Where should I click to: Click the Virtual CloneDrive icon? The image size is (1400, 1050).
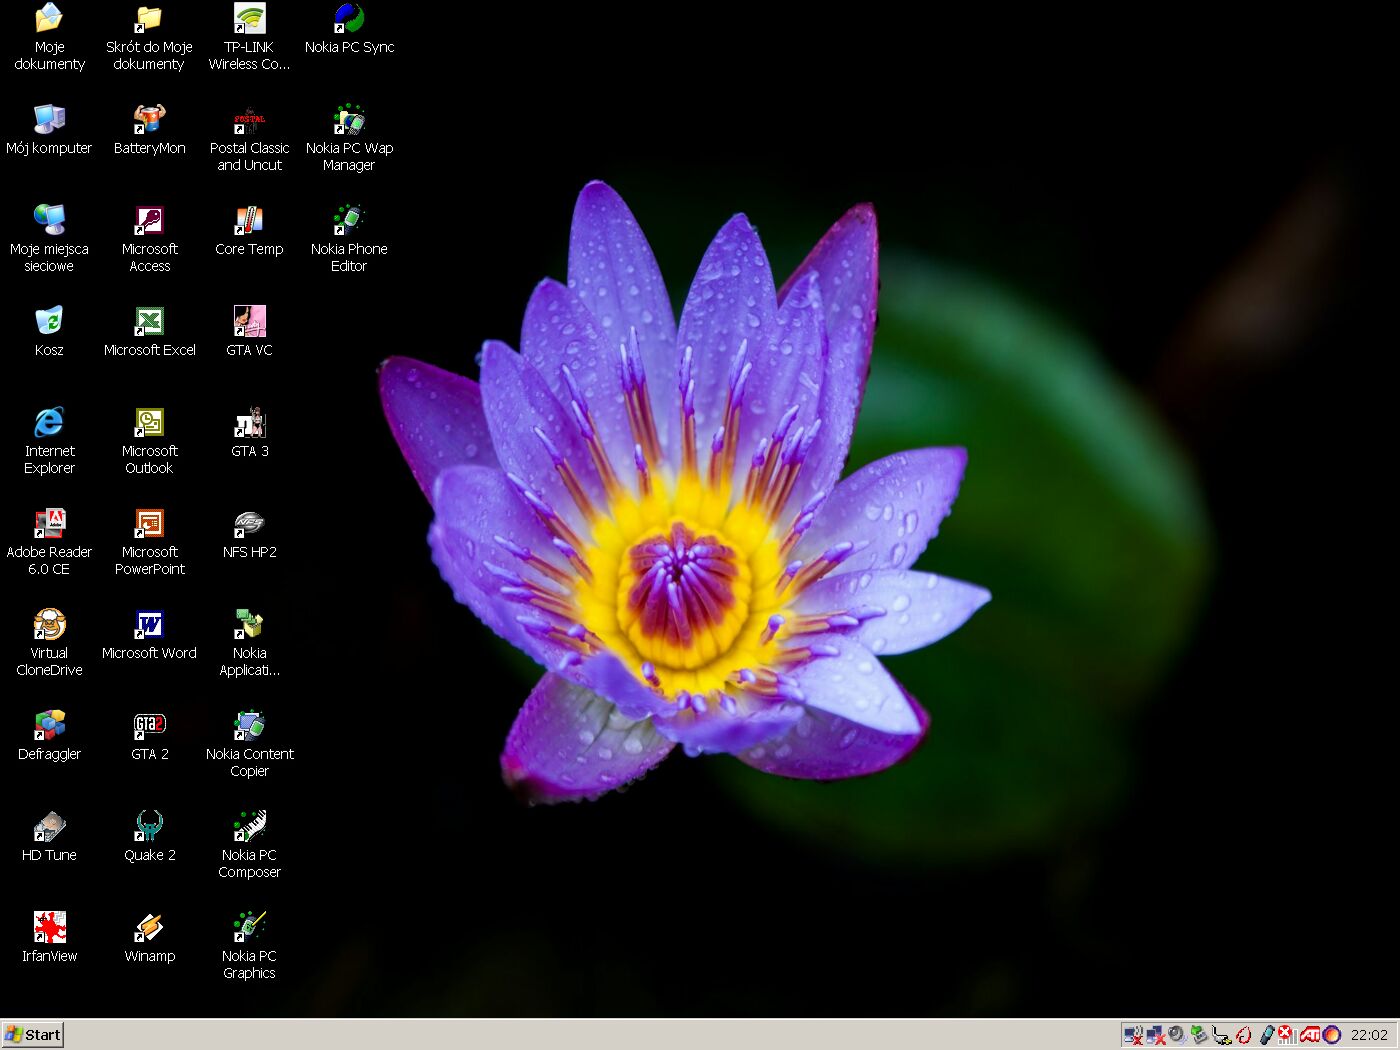pos(49,624)
